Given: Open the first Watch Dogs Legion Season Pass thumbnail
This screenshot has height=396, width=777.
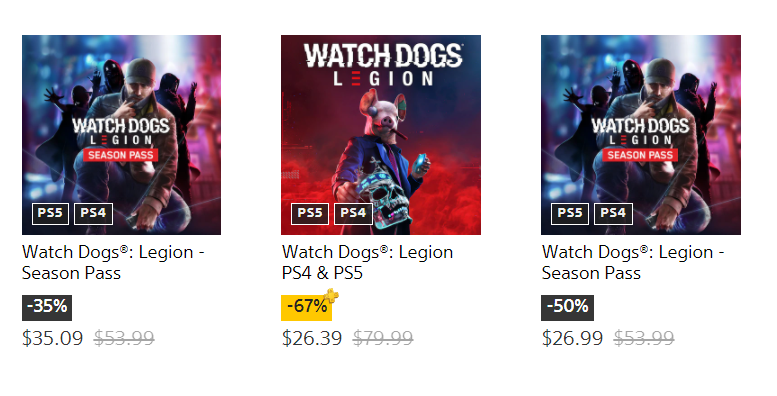Looking at the screenshot, I should pyautogui.click(x=121, y=135).
